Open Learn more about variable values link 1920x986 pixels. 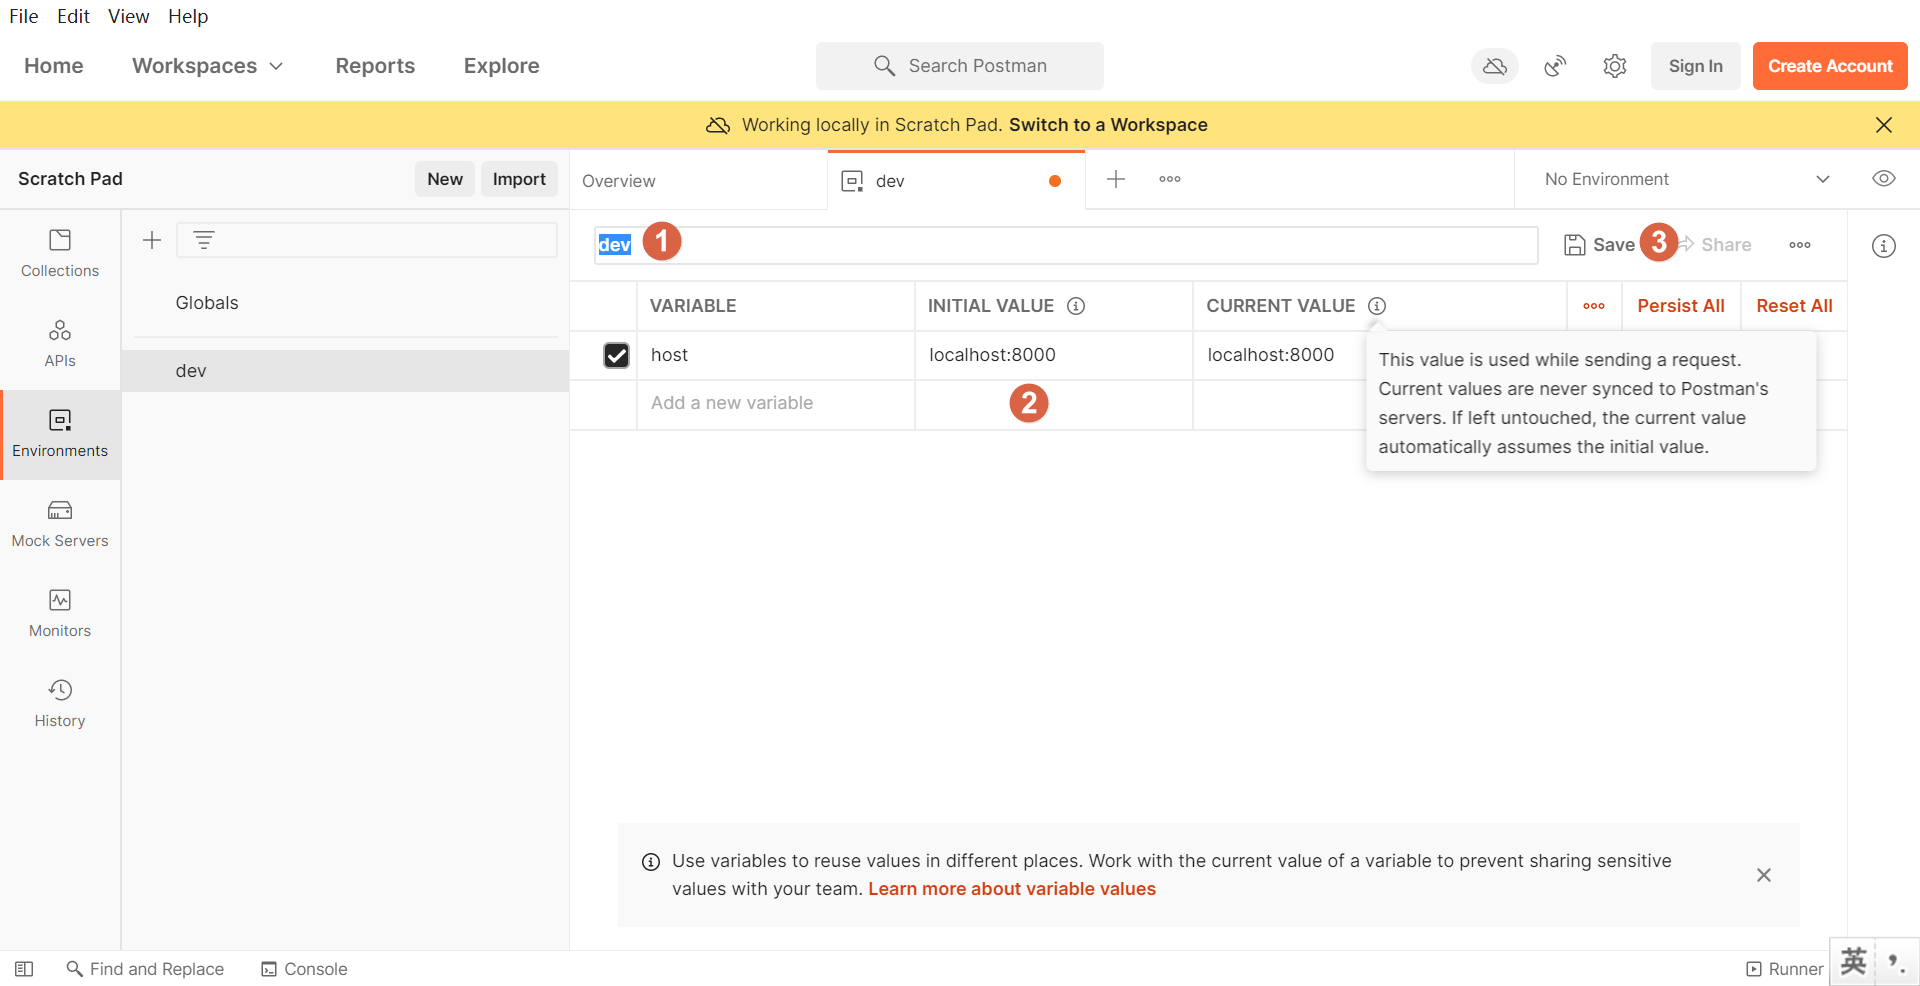(x=1011, y=889)
